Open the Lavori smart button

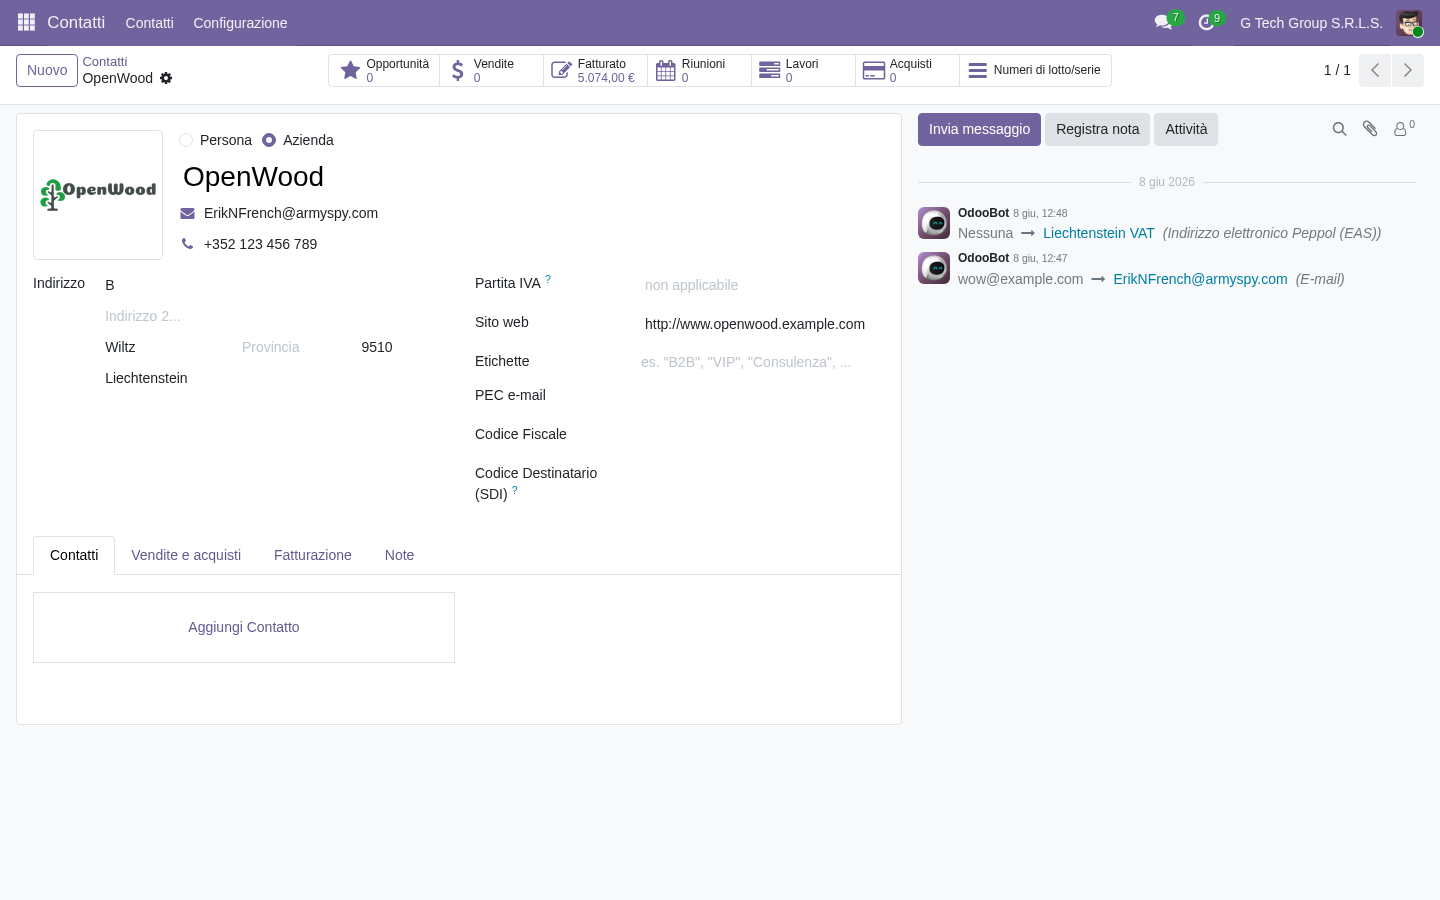(x=804, y=70)
